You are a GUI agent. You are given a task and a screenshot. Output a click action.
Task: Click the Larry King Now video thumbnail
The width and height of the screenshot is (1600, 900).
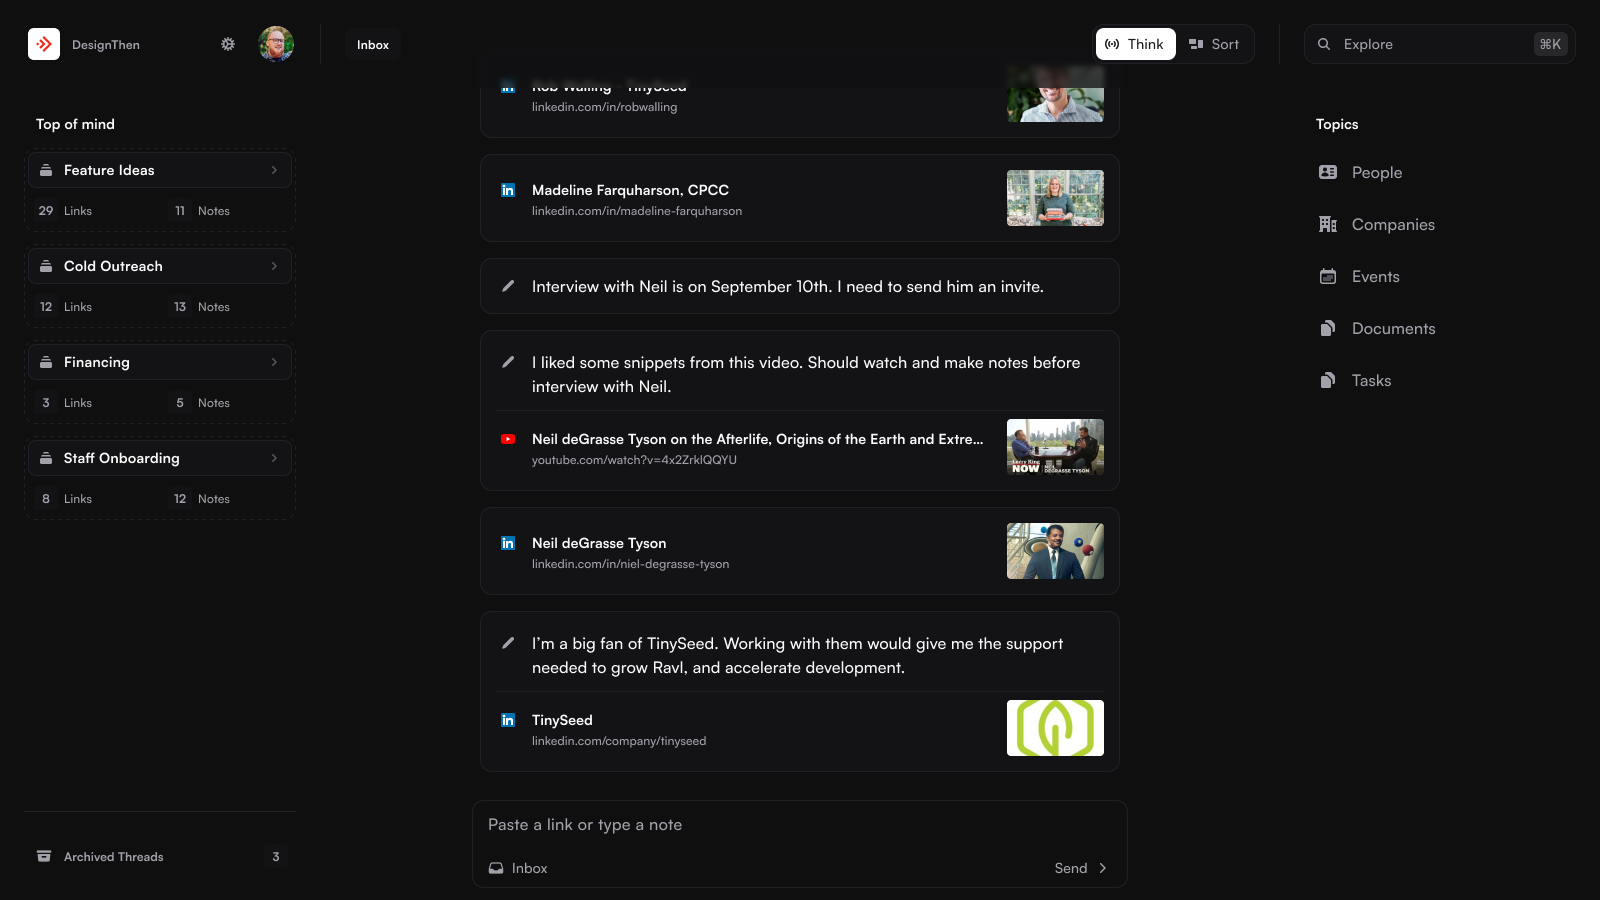(1055, 447)
